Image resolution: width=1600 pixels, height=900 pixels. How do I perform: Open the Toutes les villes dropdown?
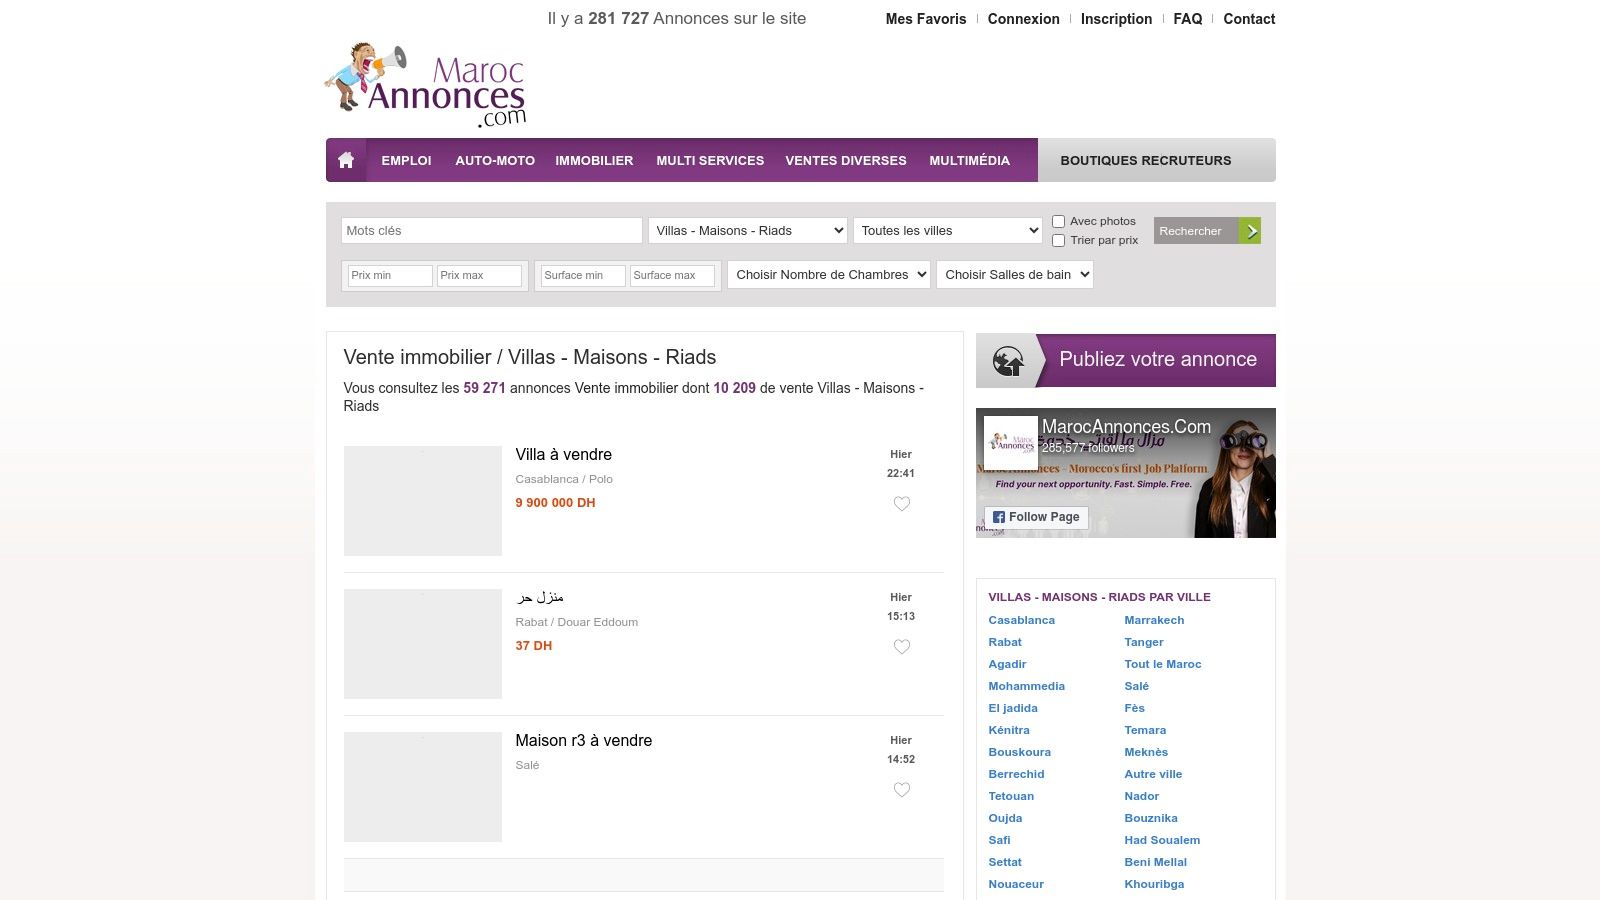click(x=948, y=231)
